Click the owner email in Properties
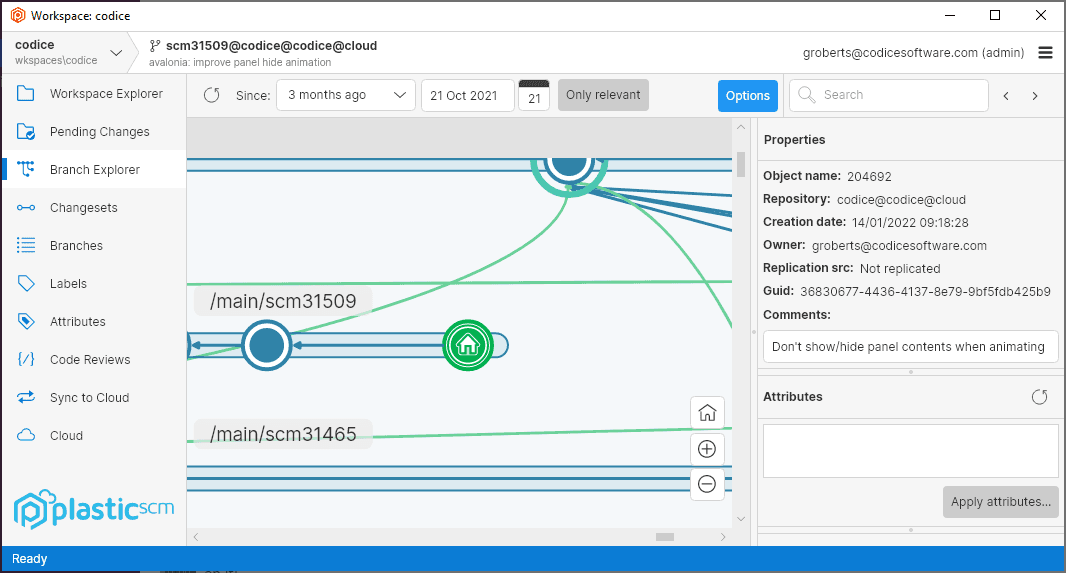The width and height of the screenshot is (1066, 573). [899, 245]
